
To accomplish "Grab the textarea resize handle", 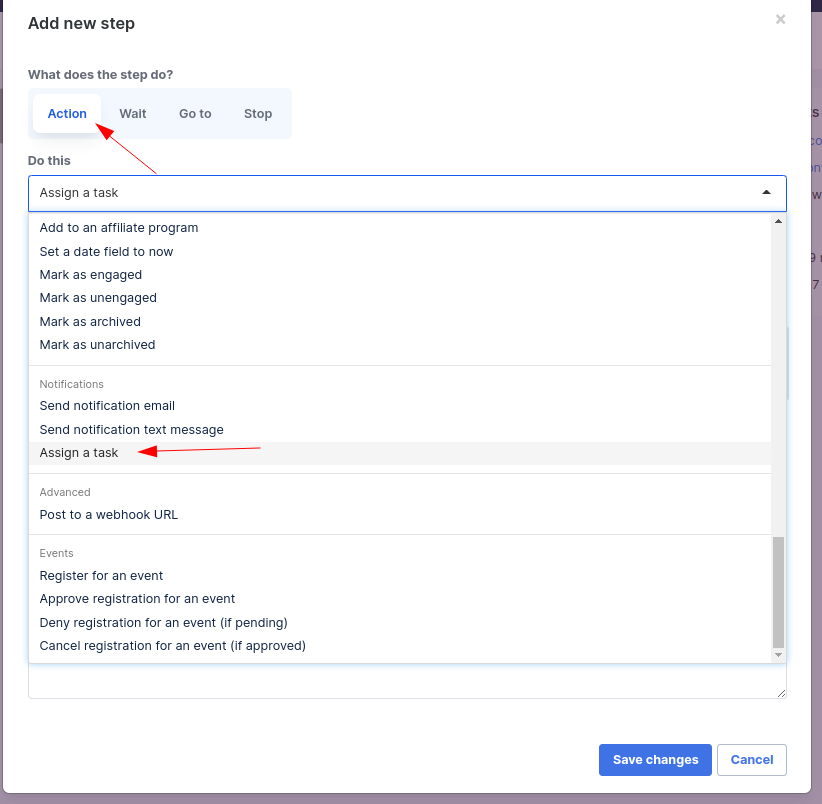I will [x=781, y=693].
